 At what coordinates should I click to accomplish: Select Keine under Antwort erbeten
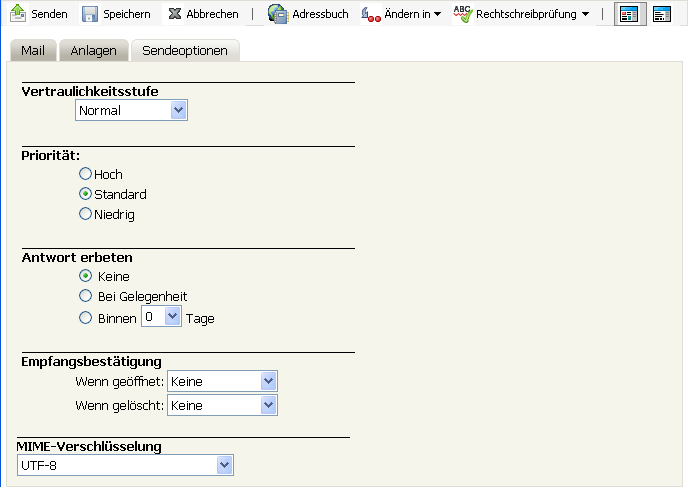(x=85, y=276)
